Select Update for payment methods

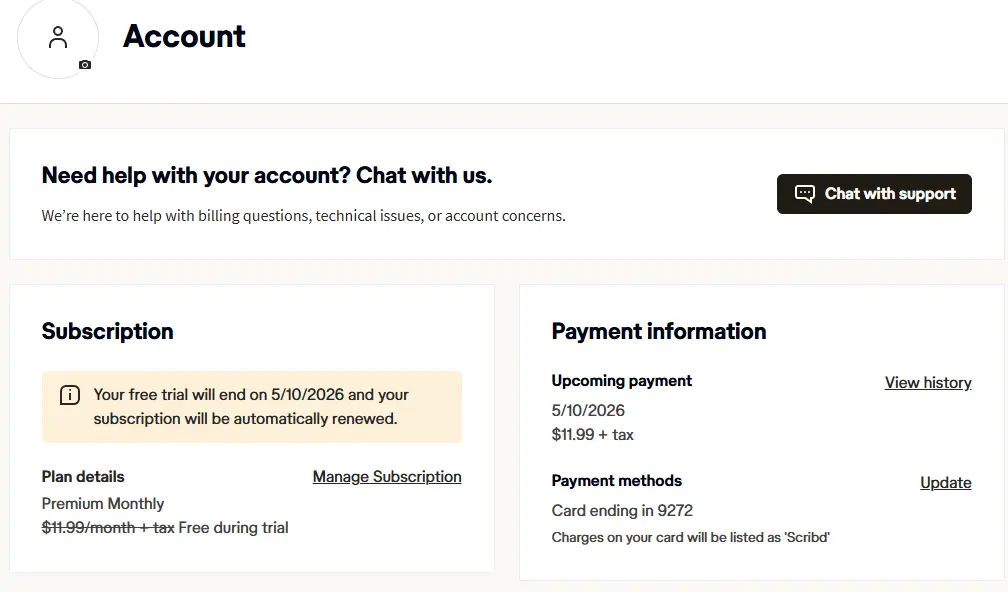[946, 483]
